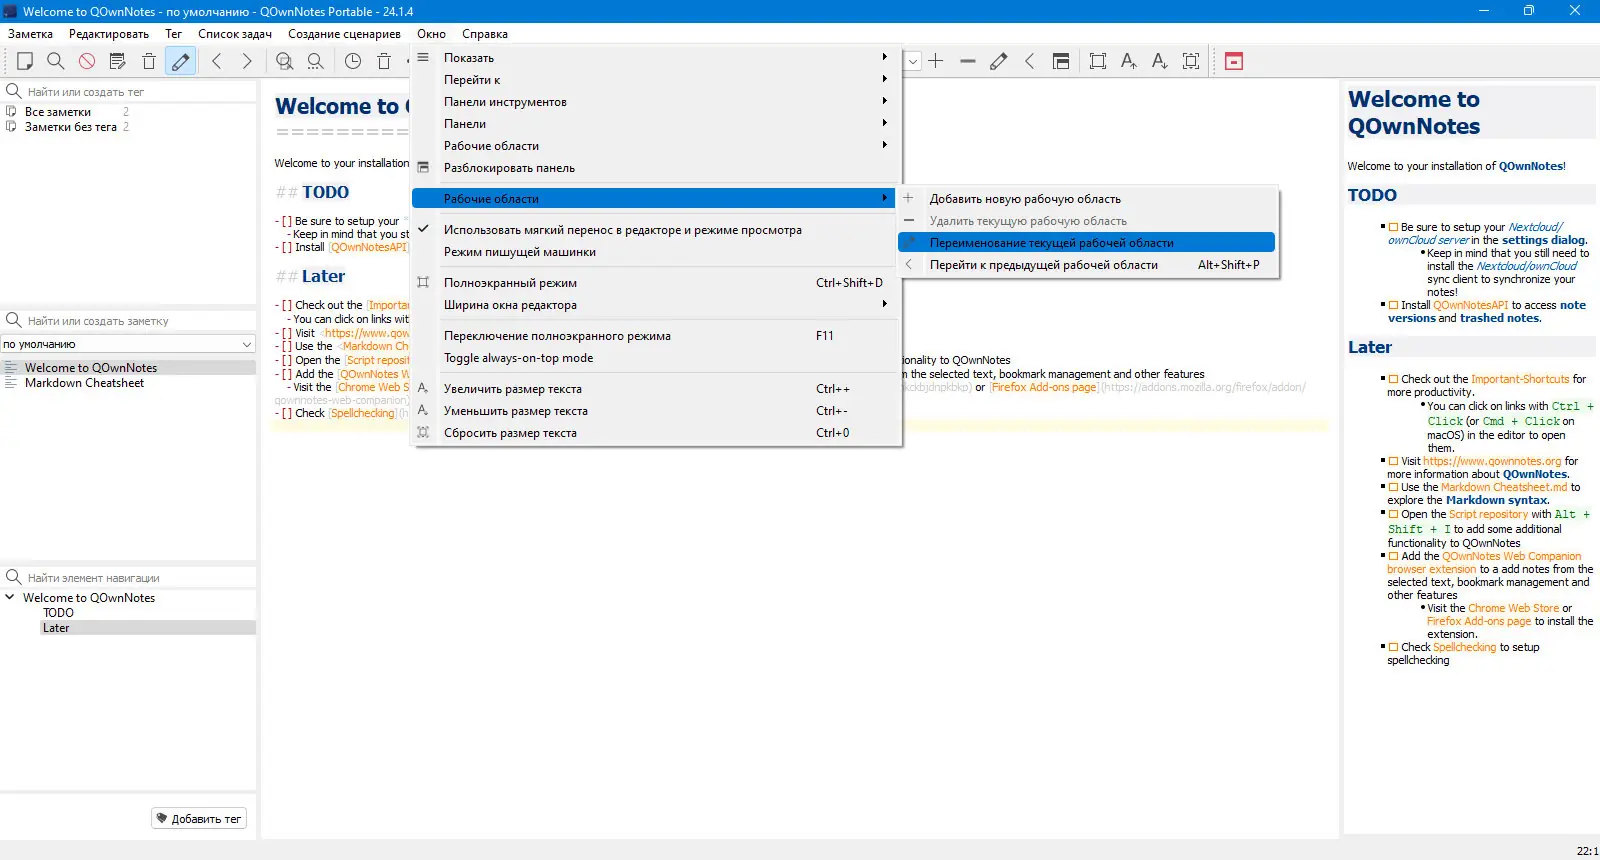
Task: Click the previous-workspace arrow after the rename pencil
Action: click(1029, 61)
